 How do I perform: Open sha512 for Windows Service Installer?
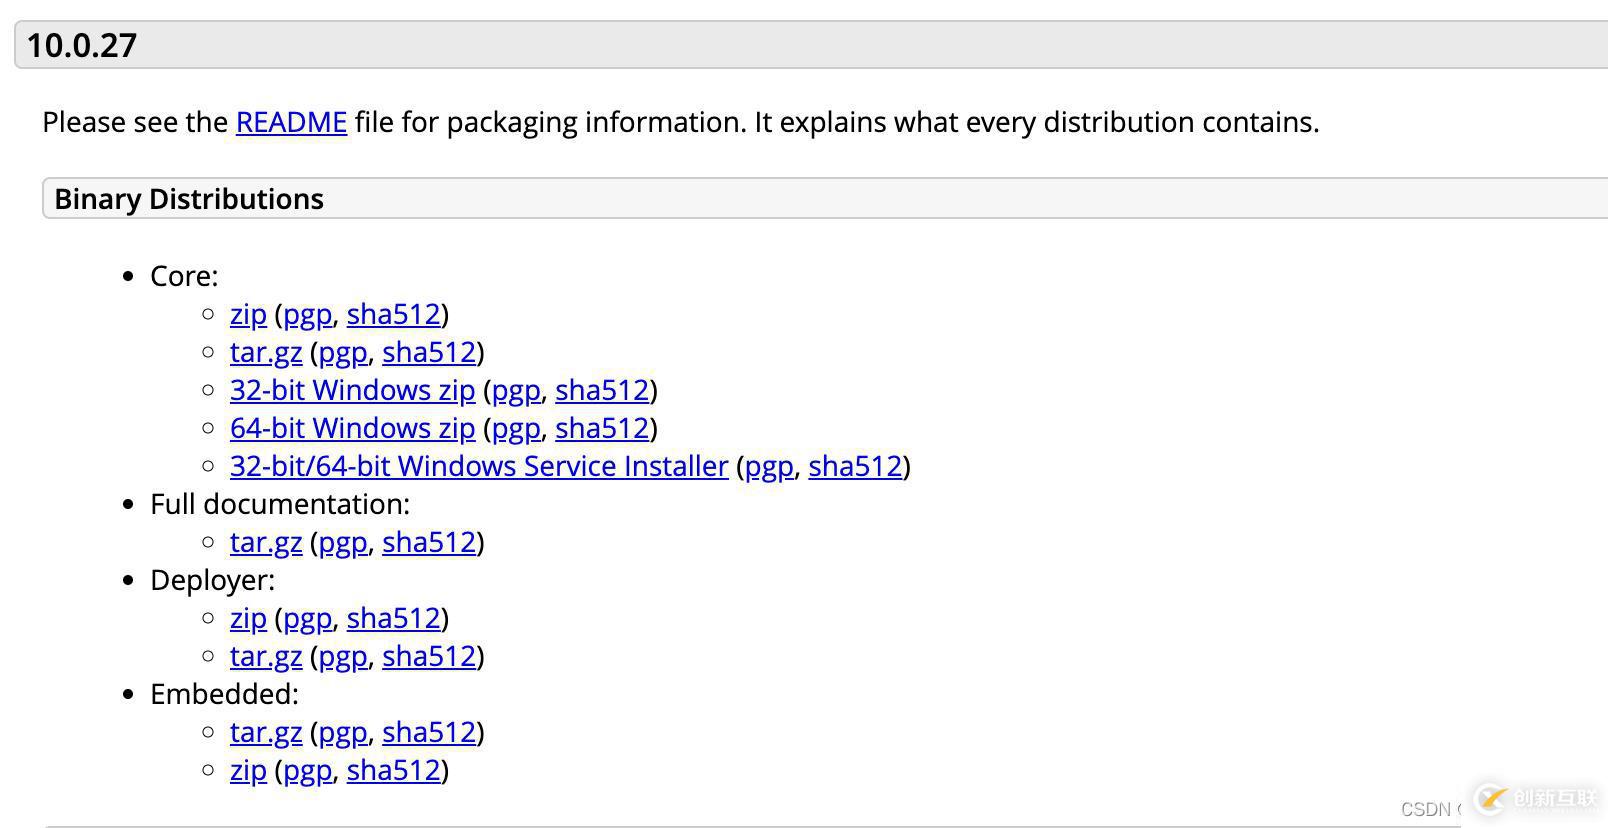click(x=855, y=466)
